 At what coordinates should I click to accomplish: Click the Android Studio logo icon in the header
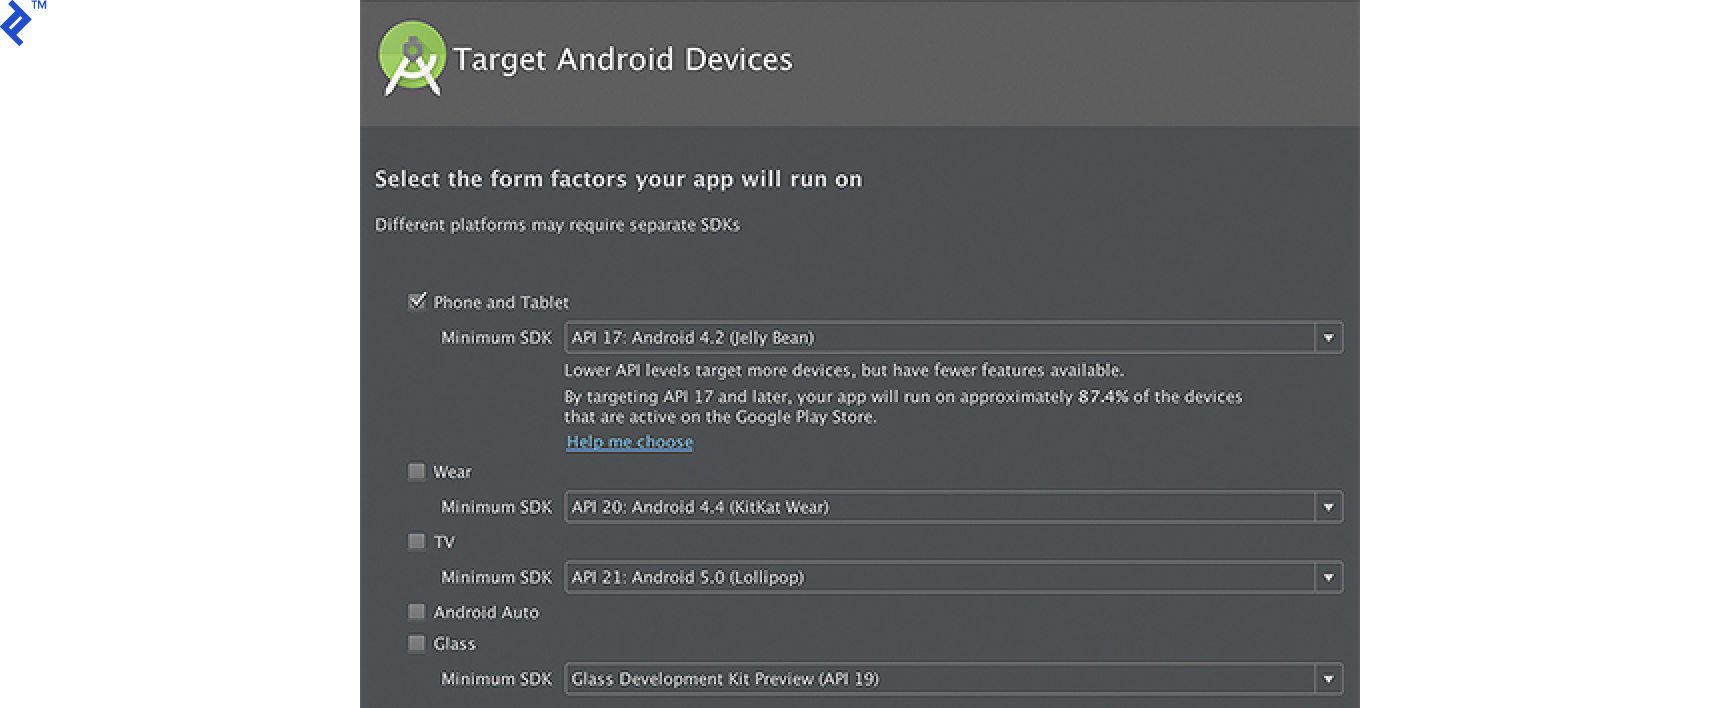(x=410, y=57)
